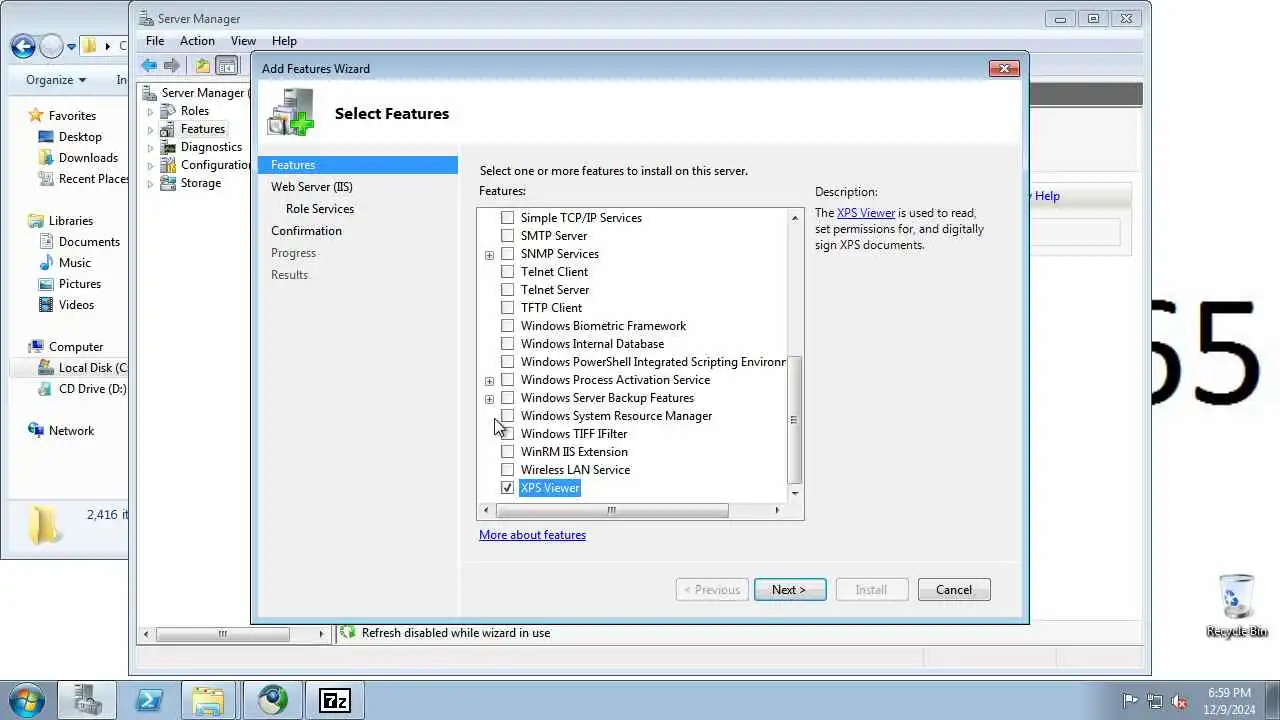Cancel the Add Features Wizard
The width and height of the screenshot is (1280, 720).
954,590
